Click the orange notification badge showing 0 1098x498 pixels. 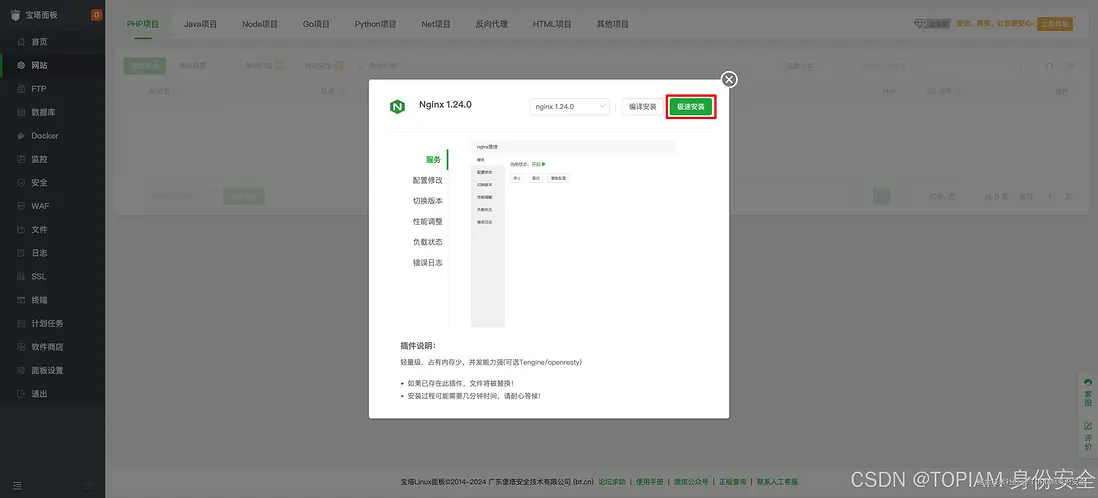(96, 15)
